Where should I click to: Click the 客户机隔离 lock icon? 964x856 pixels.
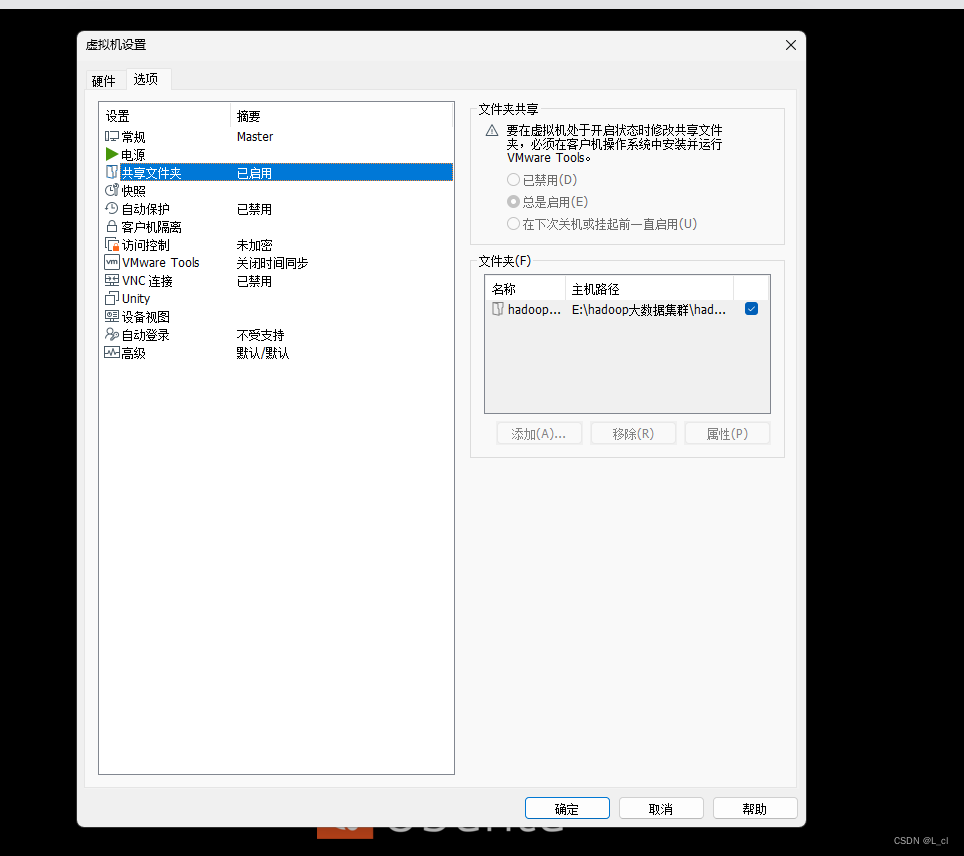111,226
